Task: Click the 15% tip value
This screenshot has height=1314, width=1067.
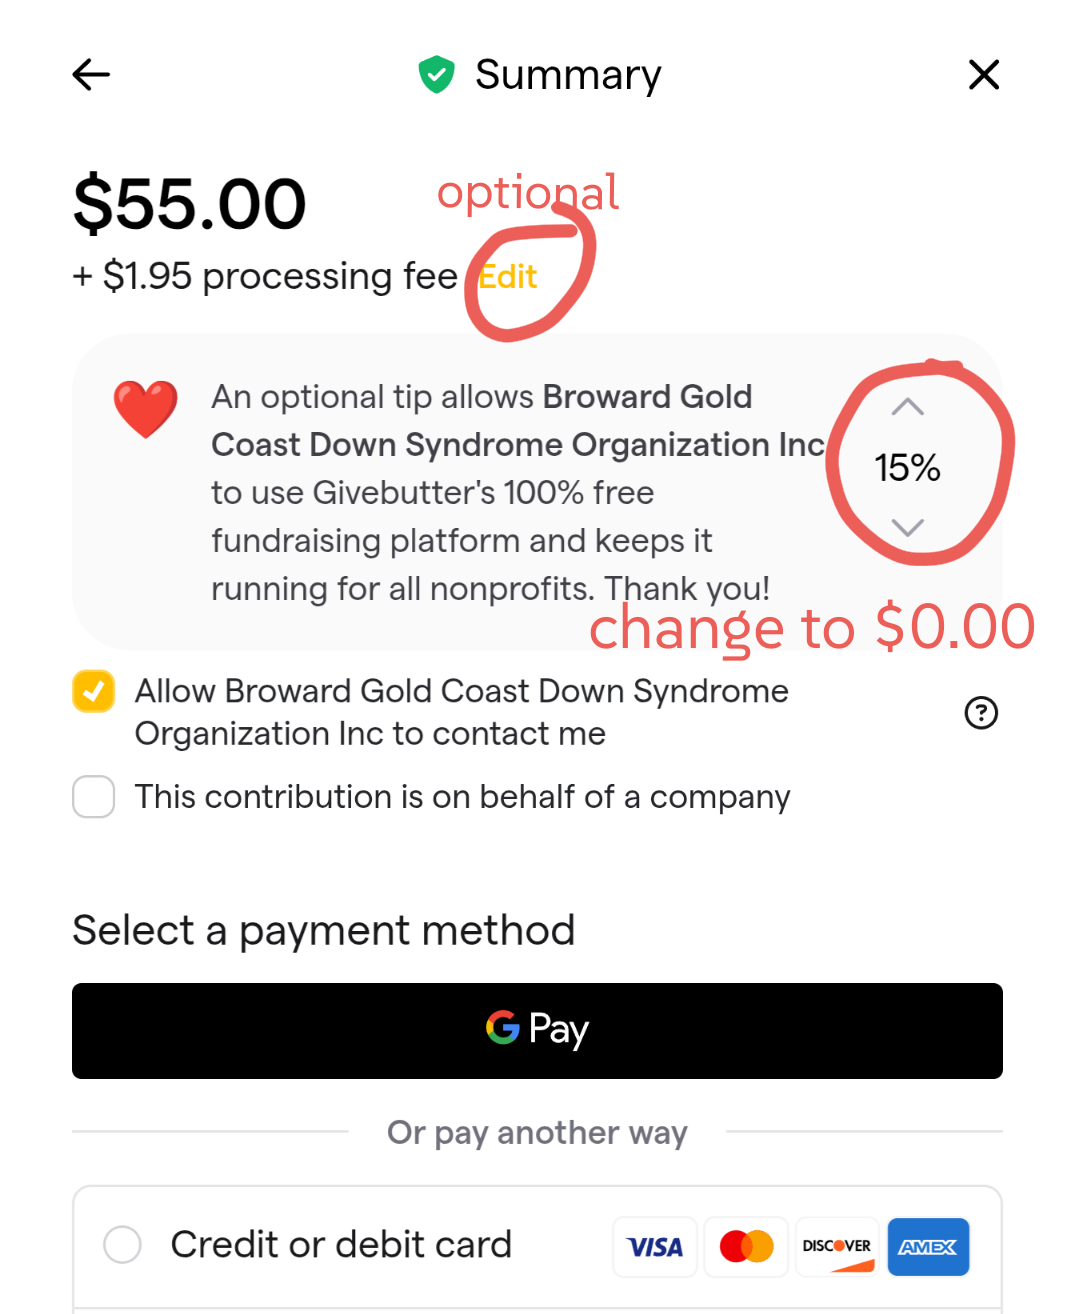Action: click(x=907, y=467)
